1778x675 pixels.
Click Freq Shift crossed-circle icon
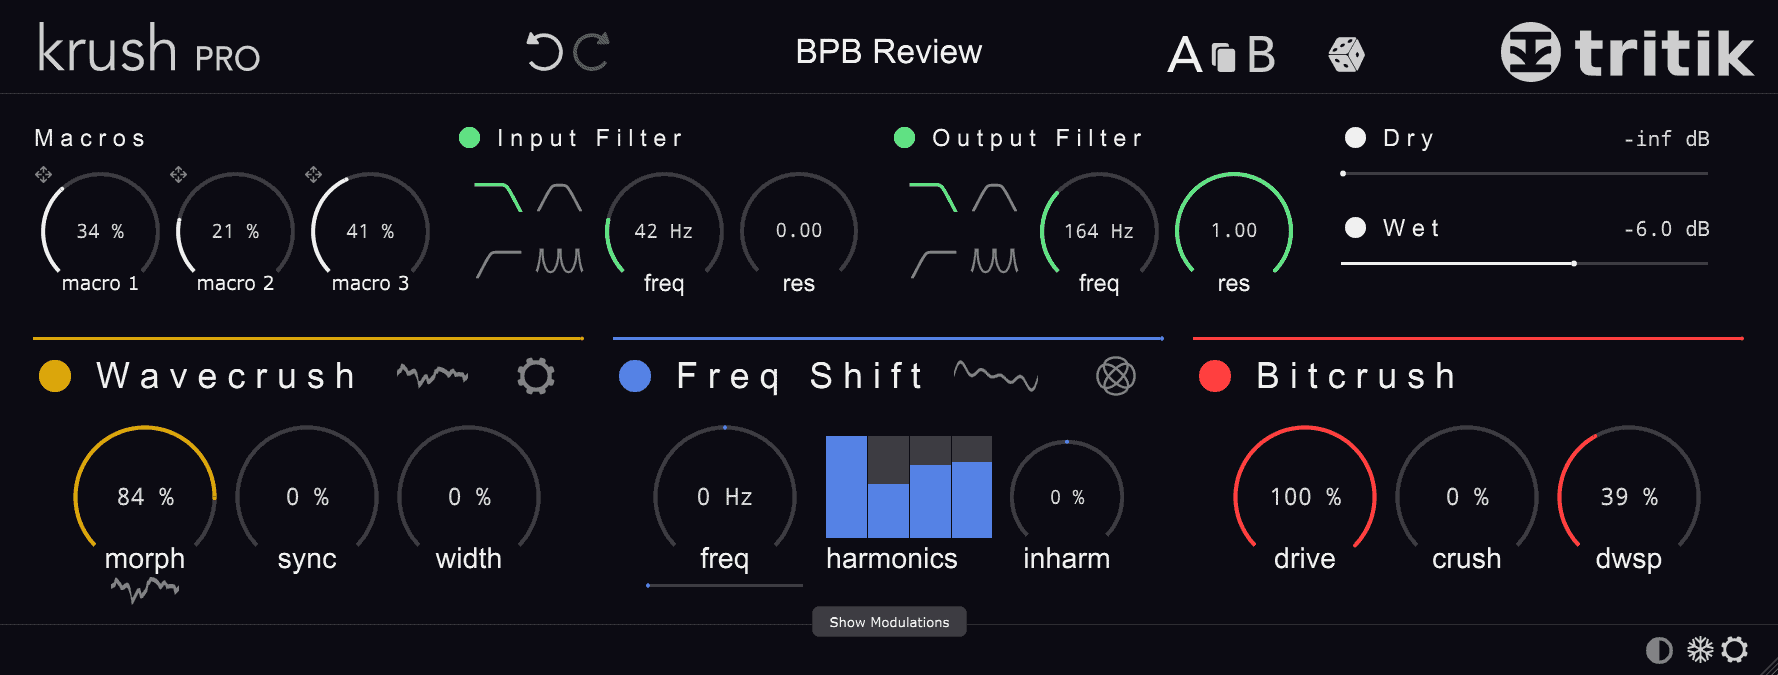click(1116, 376)
